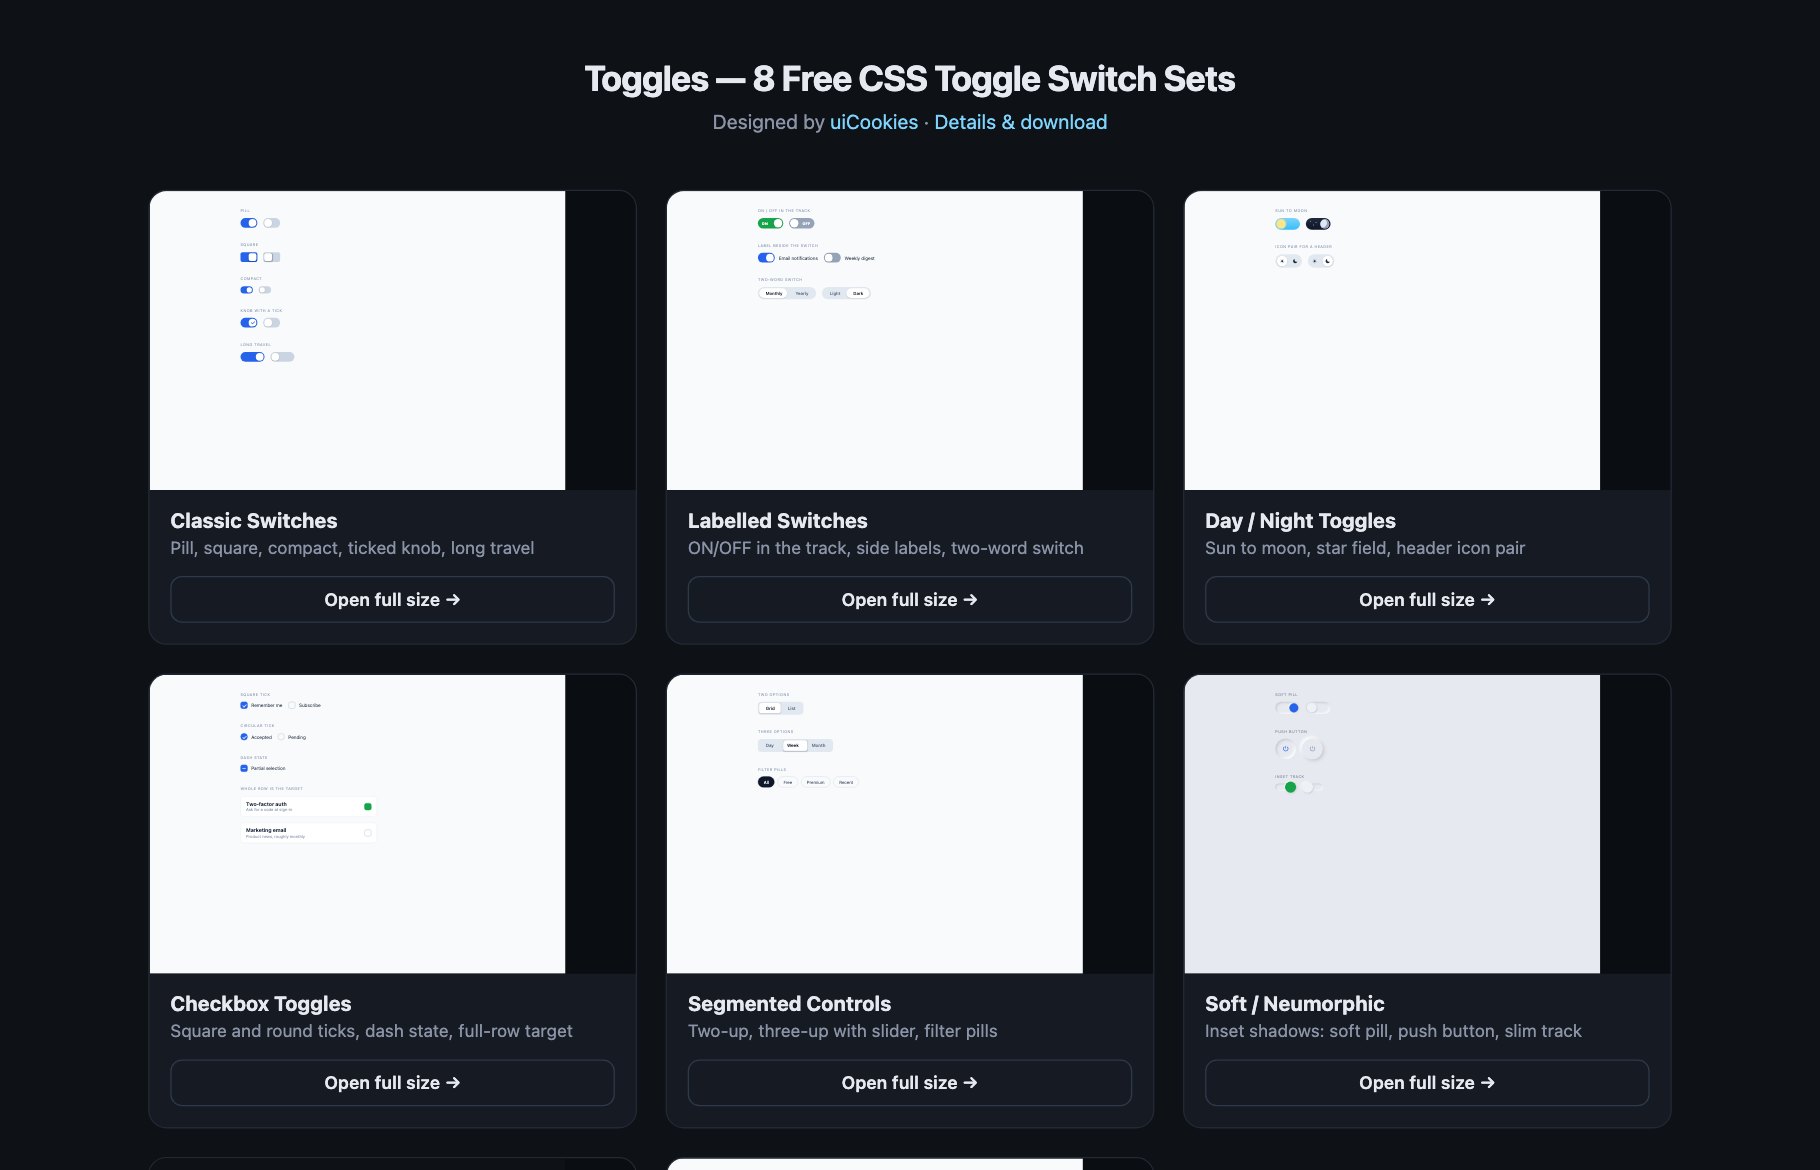
Task: Toggle the blue long travel switch
Action: coord(252,357)
